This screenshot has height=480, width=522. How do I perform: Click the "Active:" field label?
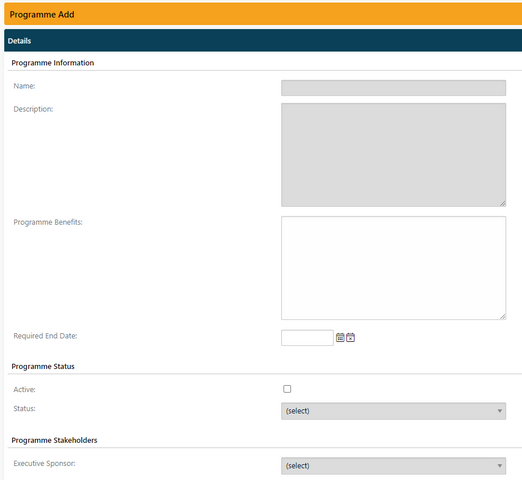pos(24,389)
